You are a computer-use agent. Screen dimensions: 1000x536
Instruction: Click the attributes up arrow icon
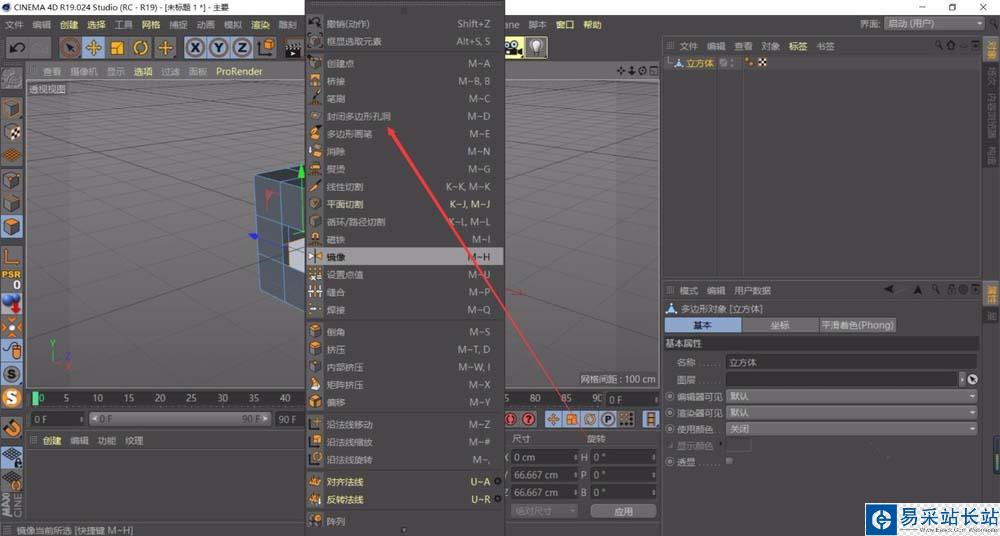point(917,290)
